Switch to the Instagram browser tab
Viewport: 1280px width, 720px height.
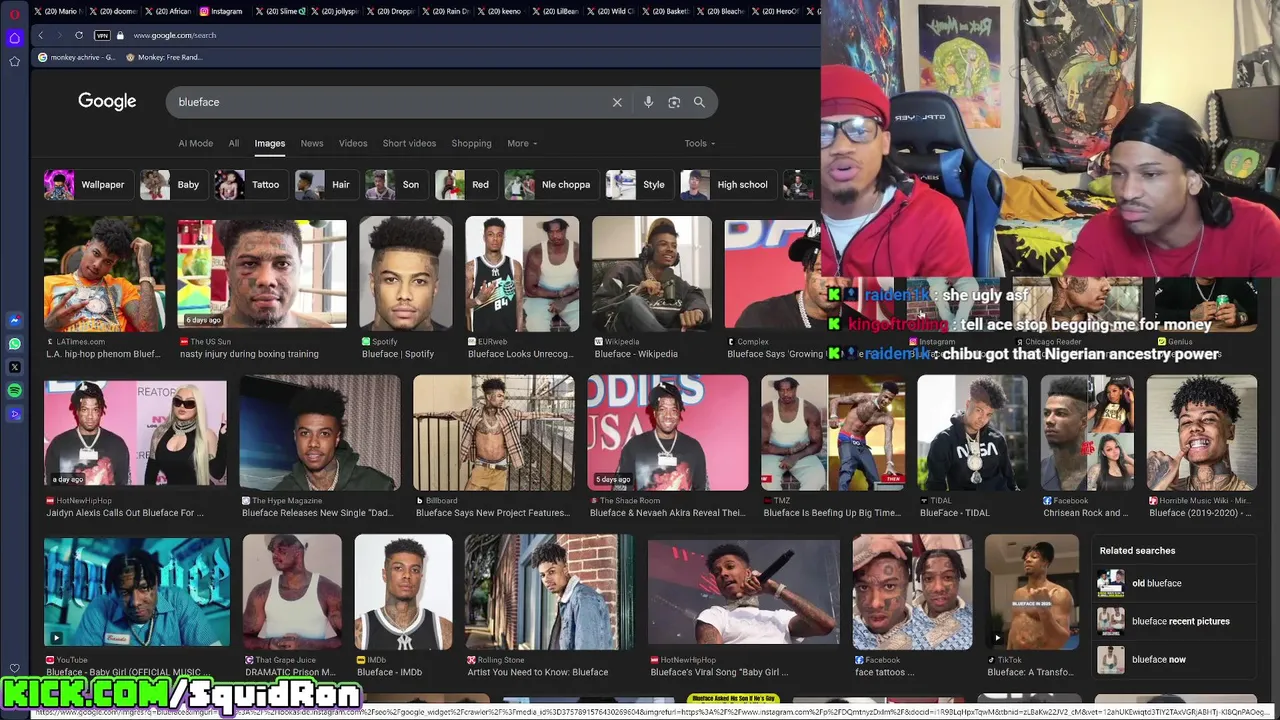point(220,11)
